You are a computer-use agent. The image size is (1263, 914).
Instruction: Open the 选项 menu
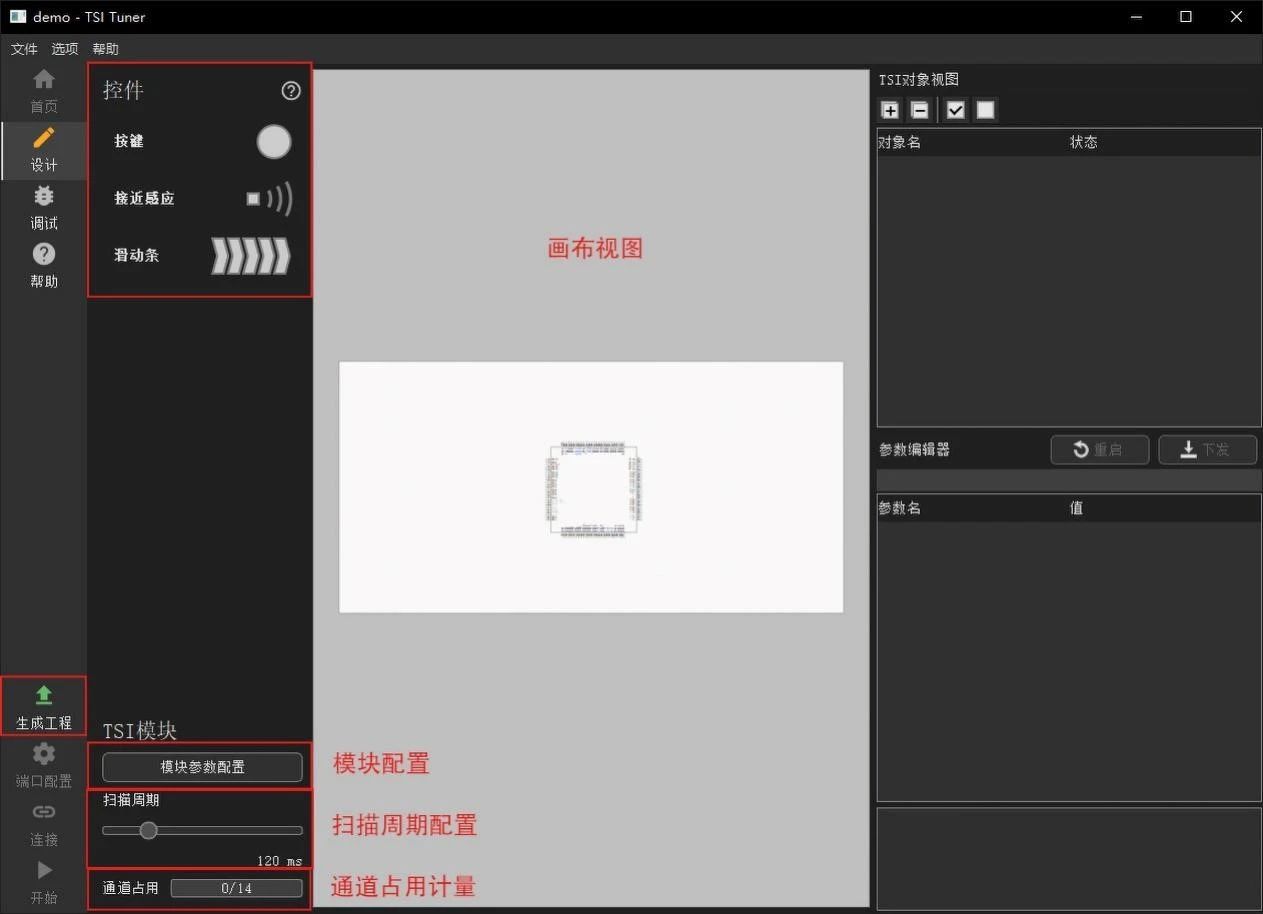pos(65,49)
